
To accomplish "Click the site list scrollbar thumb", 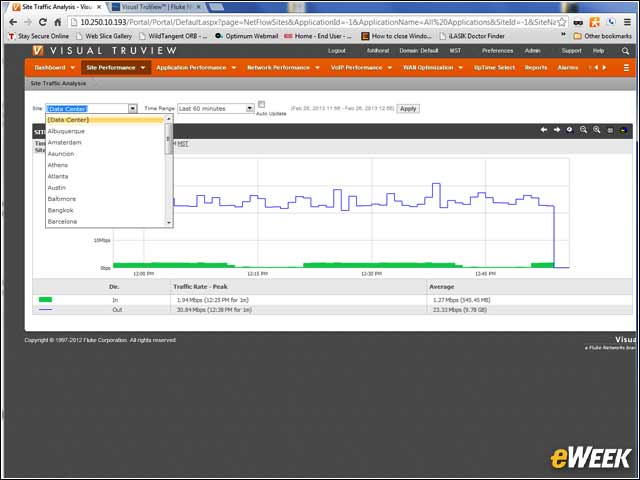I will [169, 139].
